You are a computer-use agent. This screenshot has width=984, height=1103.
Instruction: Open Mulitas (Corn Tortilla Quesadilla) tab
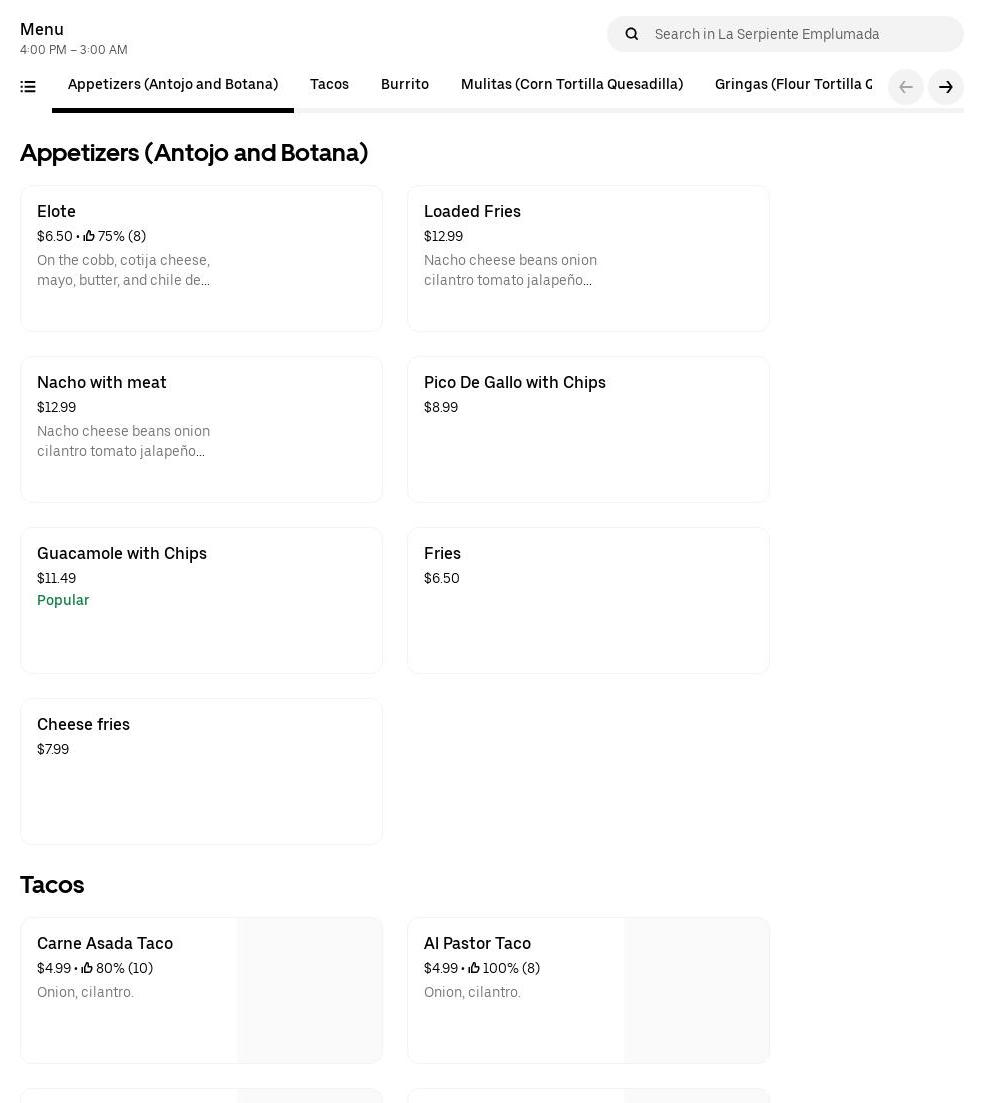[x=571, y=85]
